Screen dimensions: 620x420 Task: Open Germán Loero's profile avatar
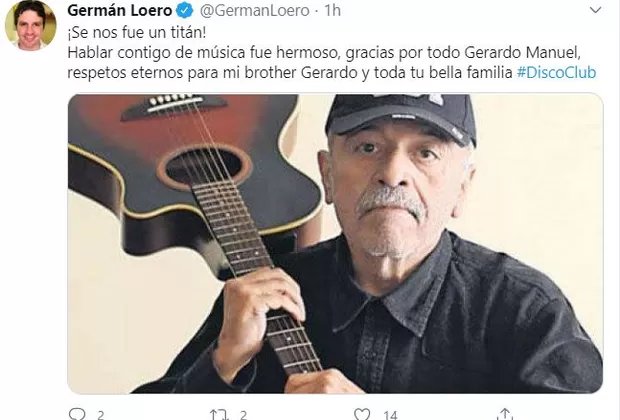point(30,26)
